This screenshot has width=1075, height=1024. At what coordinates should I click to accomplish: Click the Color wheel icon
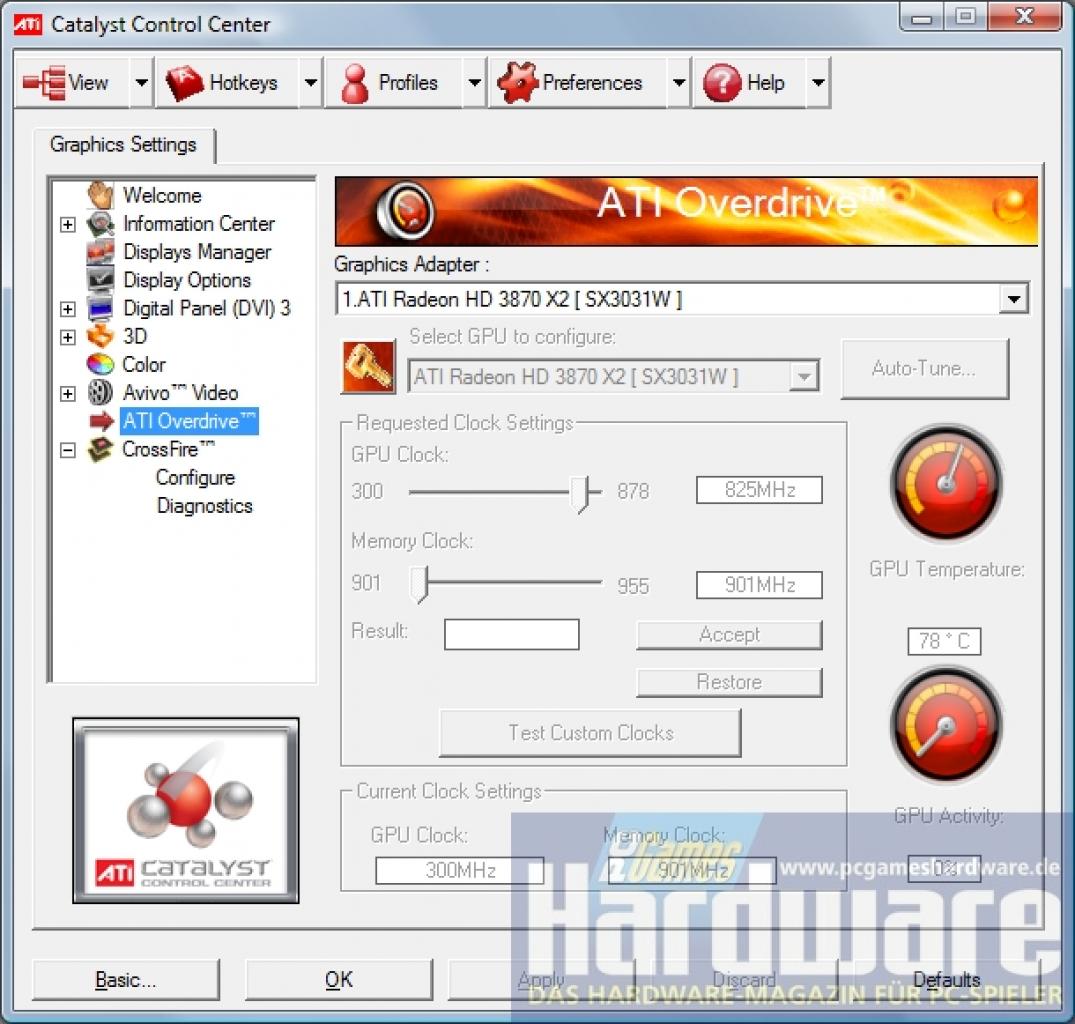point(101,364)
